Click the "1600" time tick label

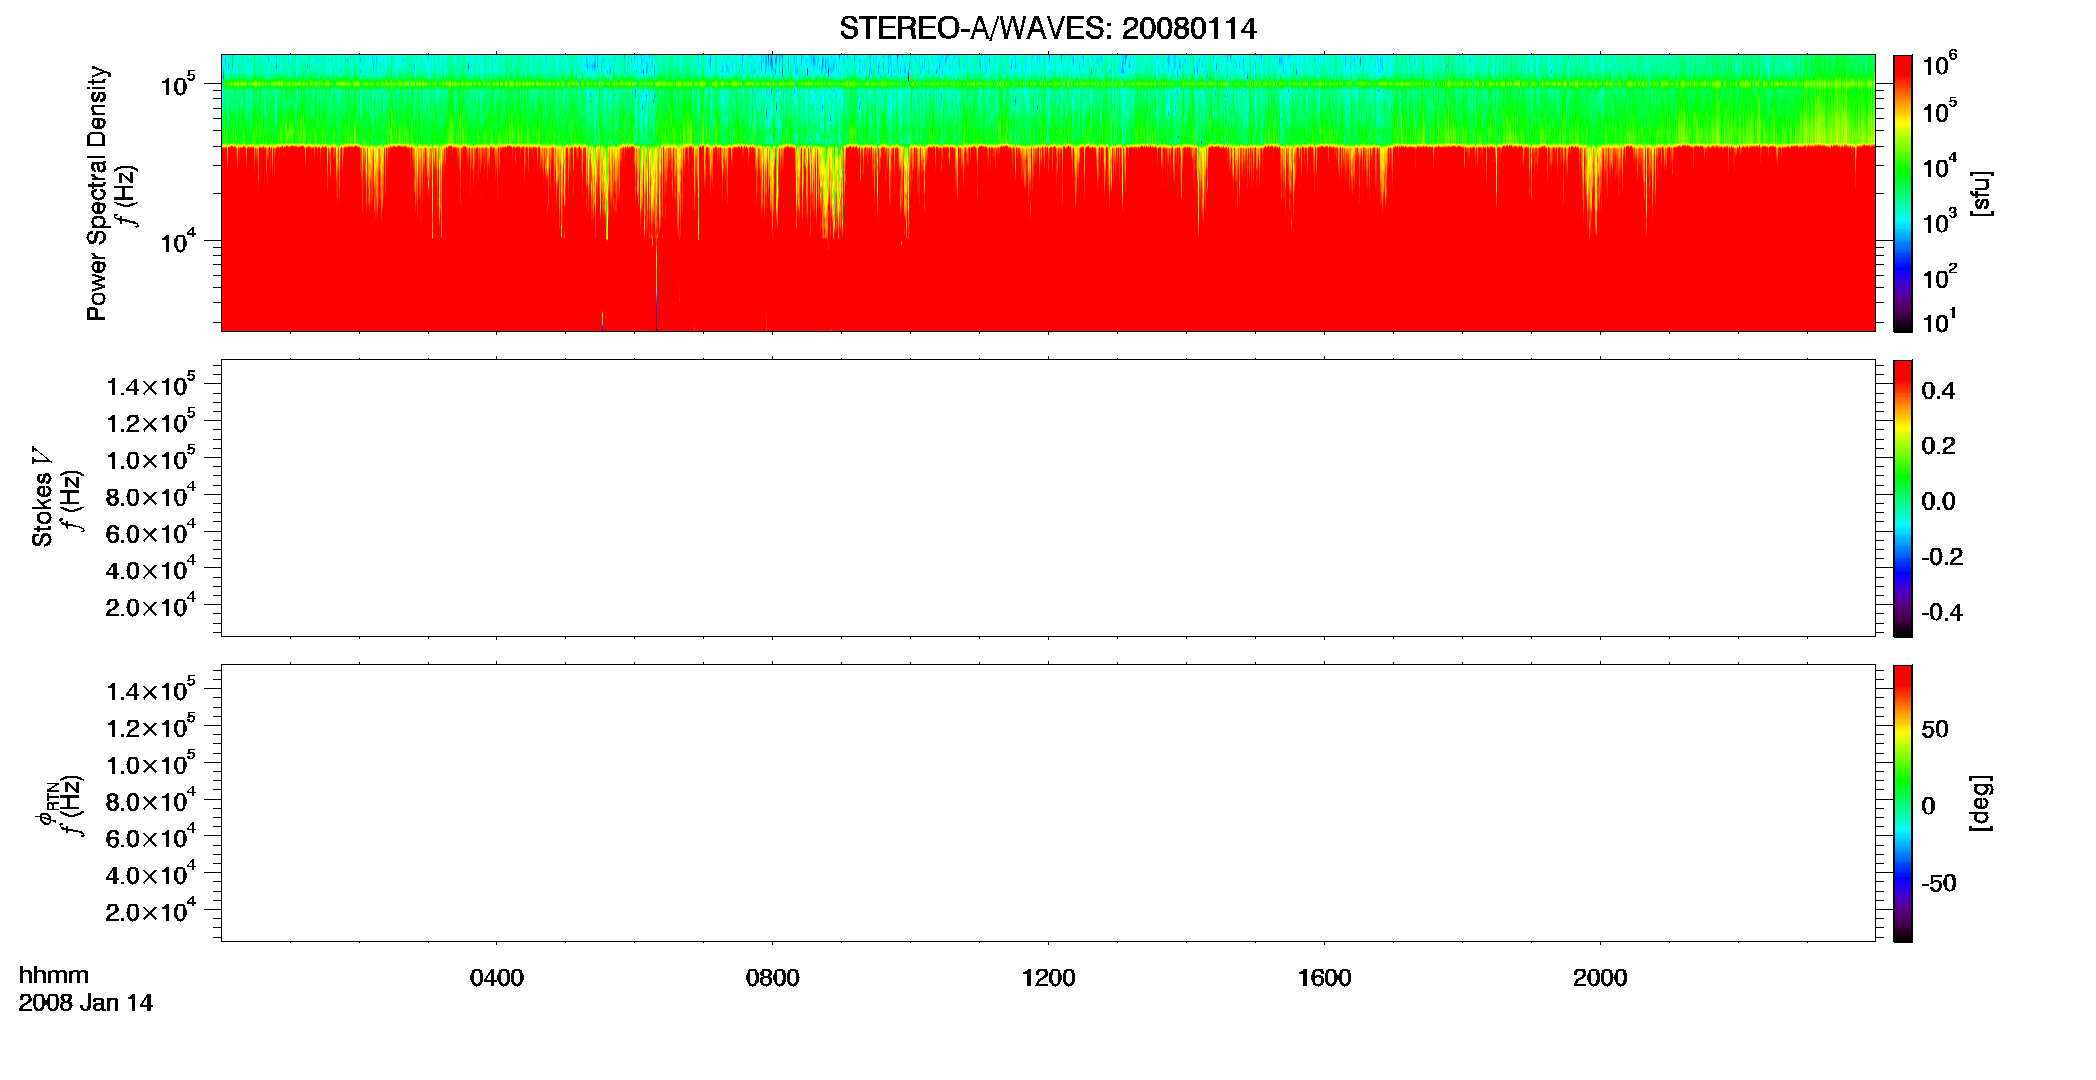[1324, 978]
